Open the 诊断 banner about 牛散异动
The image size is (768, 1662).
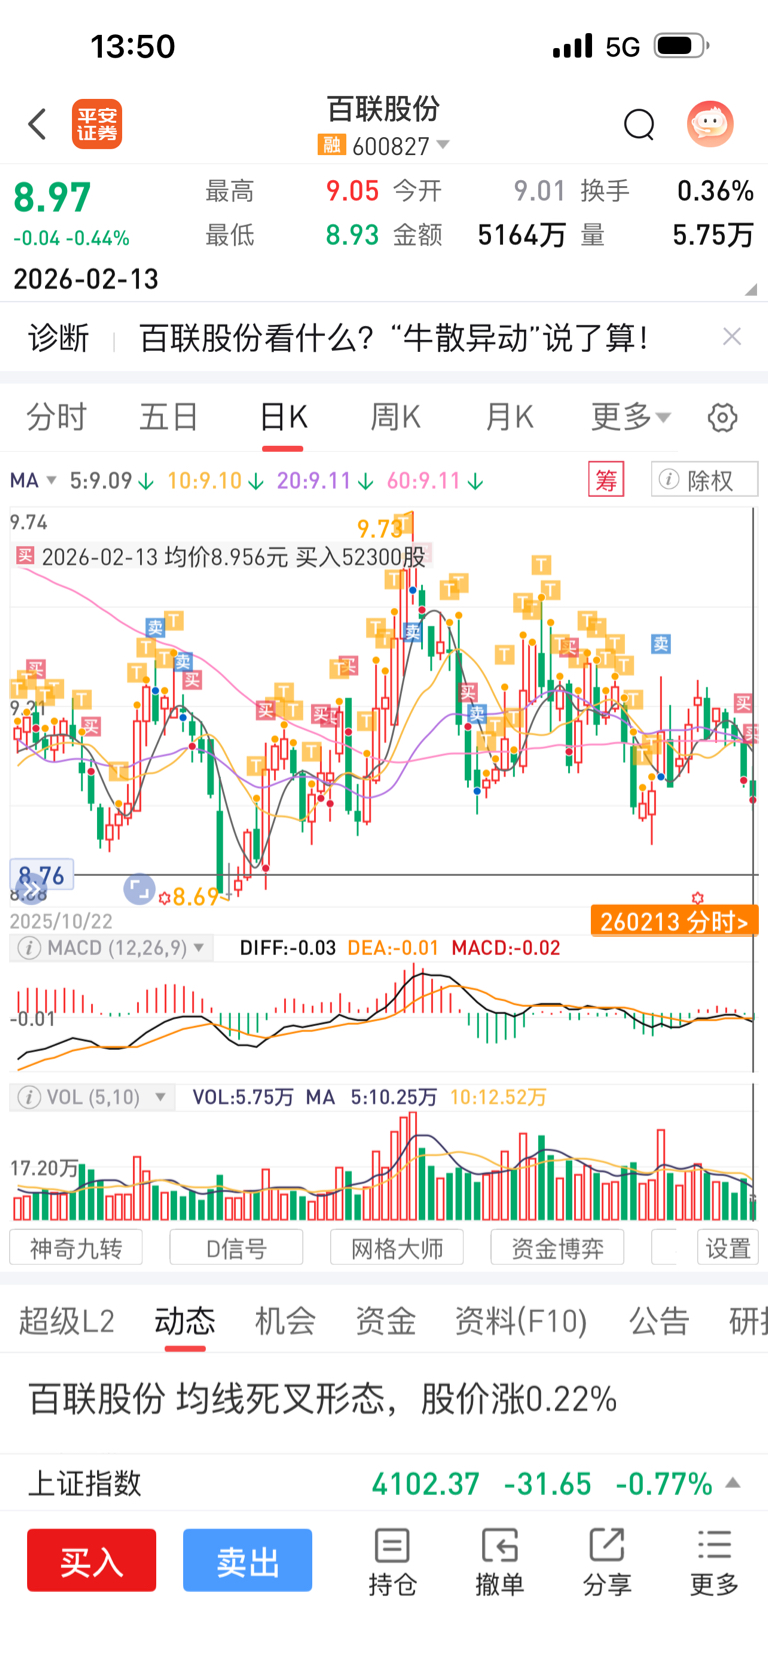392,338
